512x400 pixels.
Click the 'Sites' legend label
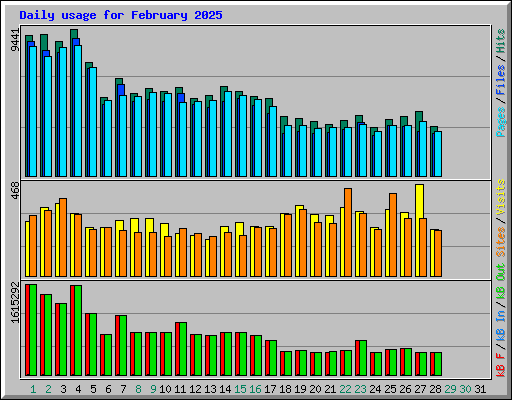tap(501, 242)
